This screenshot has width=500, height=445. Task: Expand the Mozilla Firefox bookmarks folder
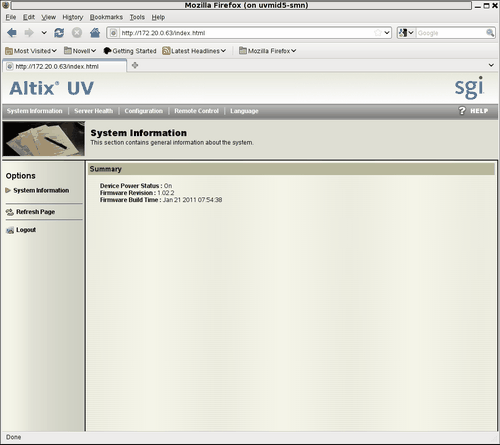point(268,51)
